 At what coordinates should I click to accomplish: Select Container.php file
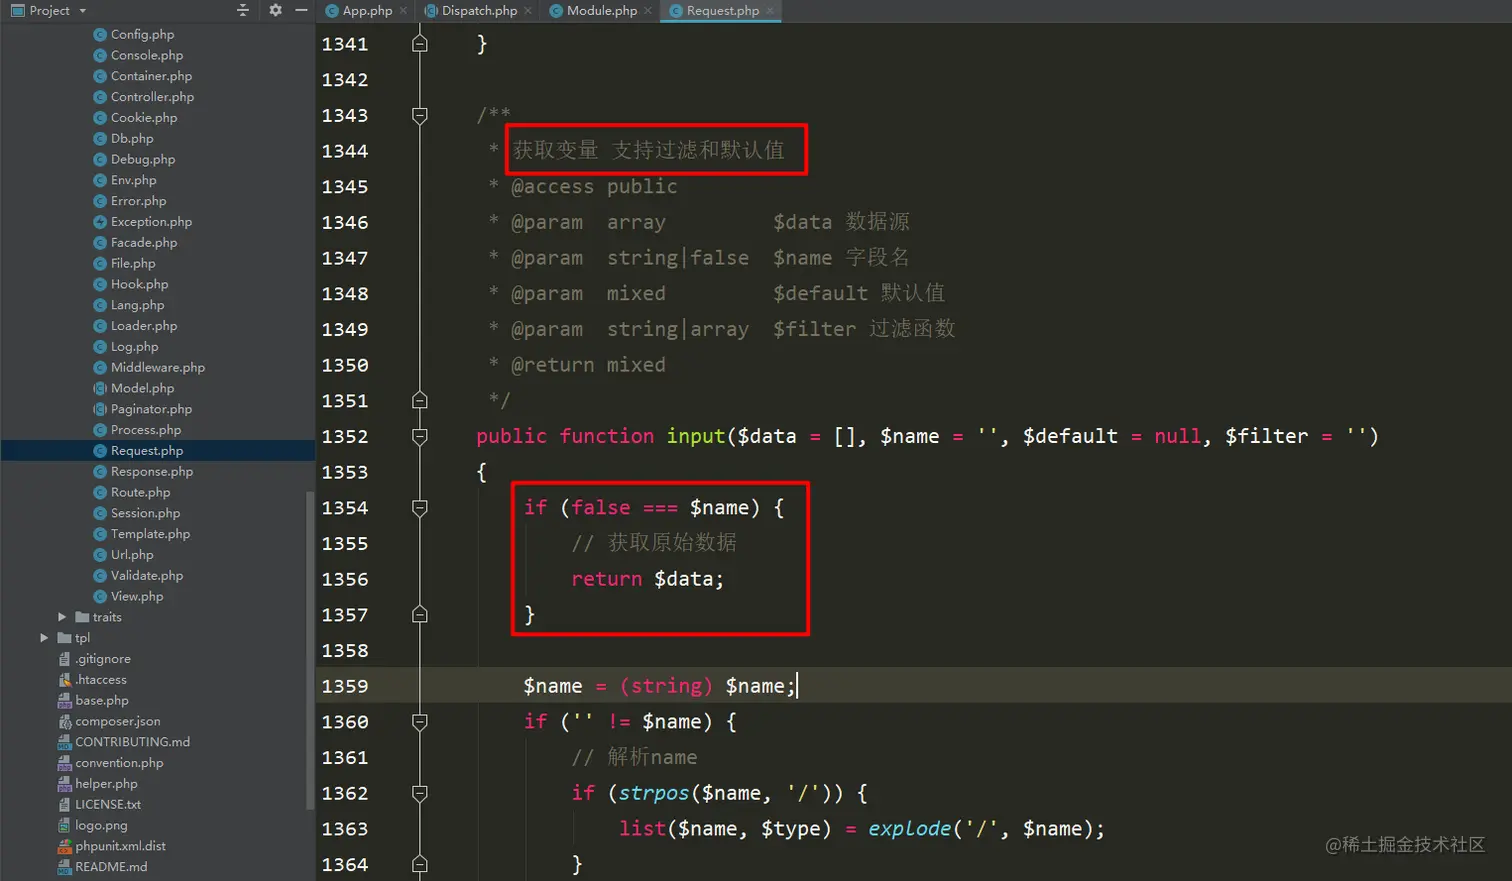point(151,76)
